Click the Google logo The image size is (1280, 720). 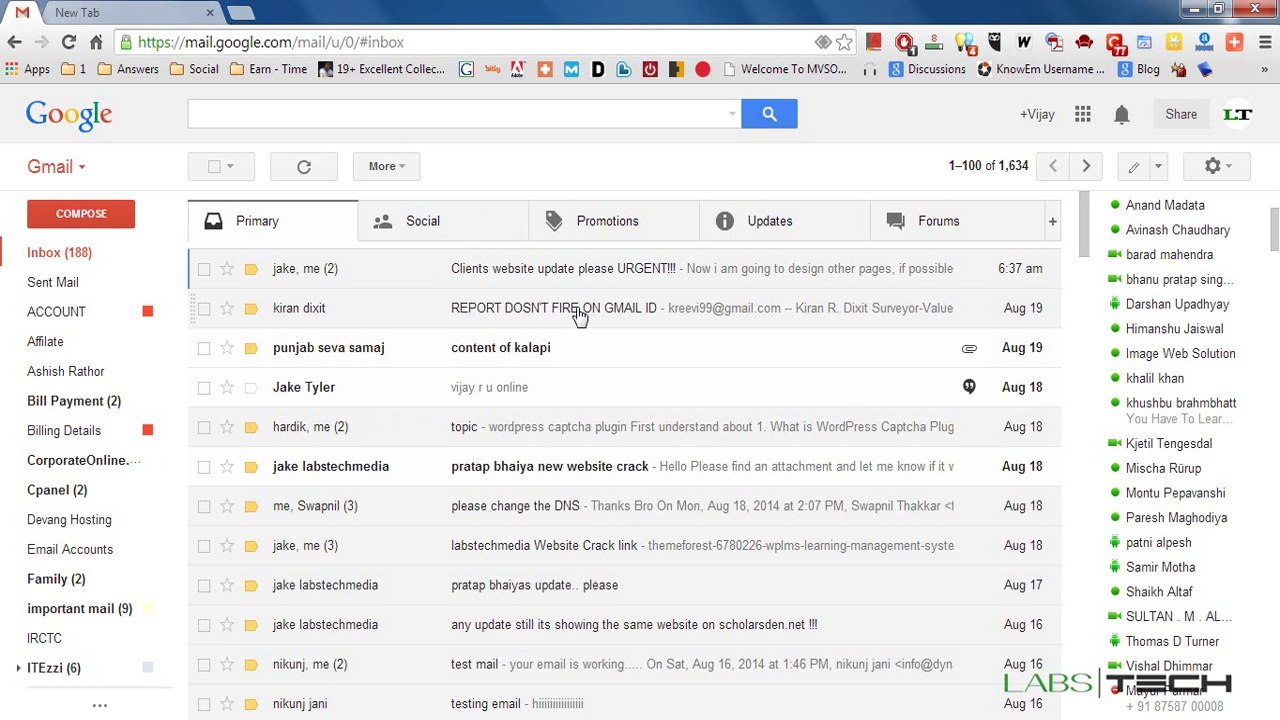coord(69,115)
